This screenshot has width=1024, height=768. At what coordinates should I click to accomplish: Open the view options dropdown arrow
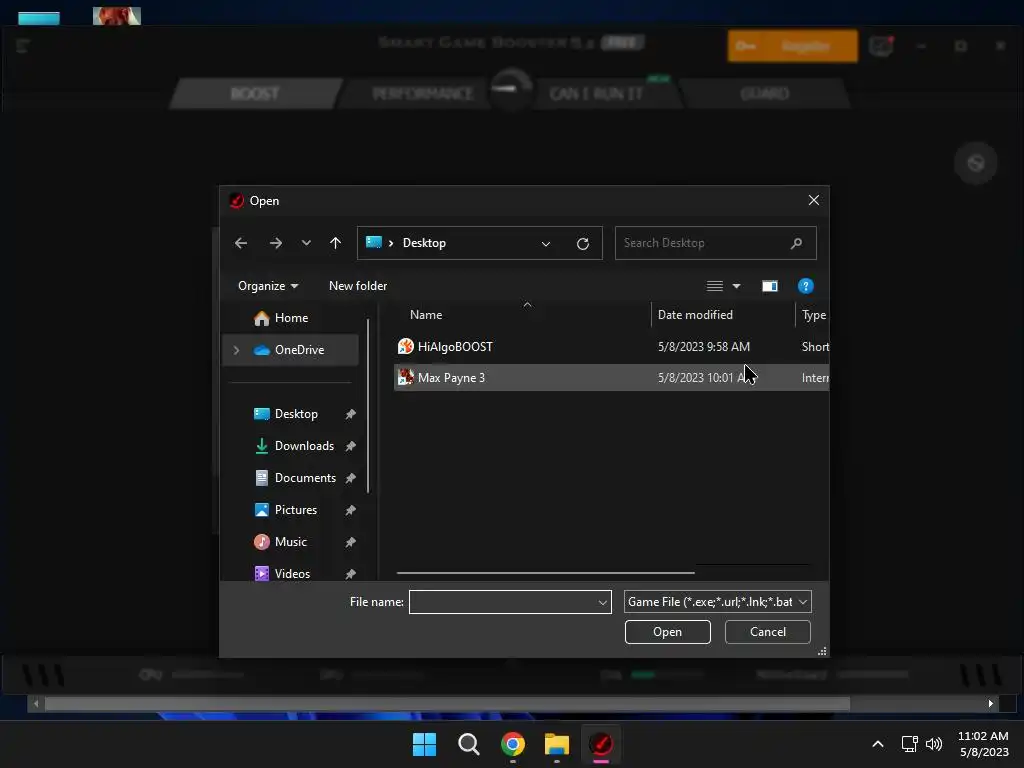736,286
